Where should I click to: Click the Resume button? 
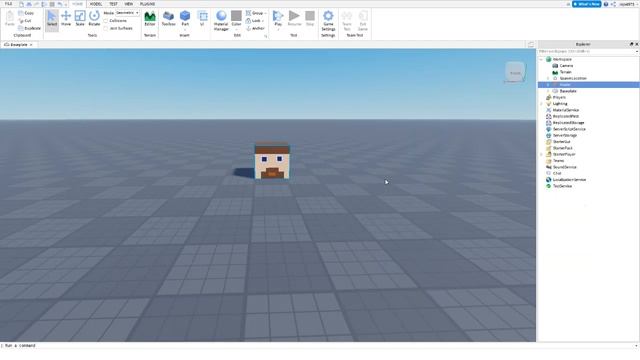294,19
